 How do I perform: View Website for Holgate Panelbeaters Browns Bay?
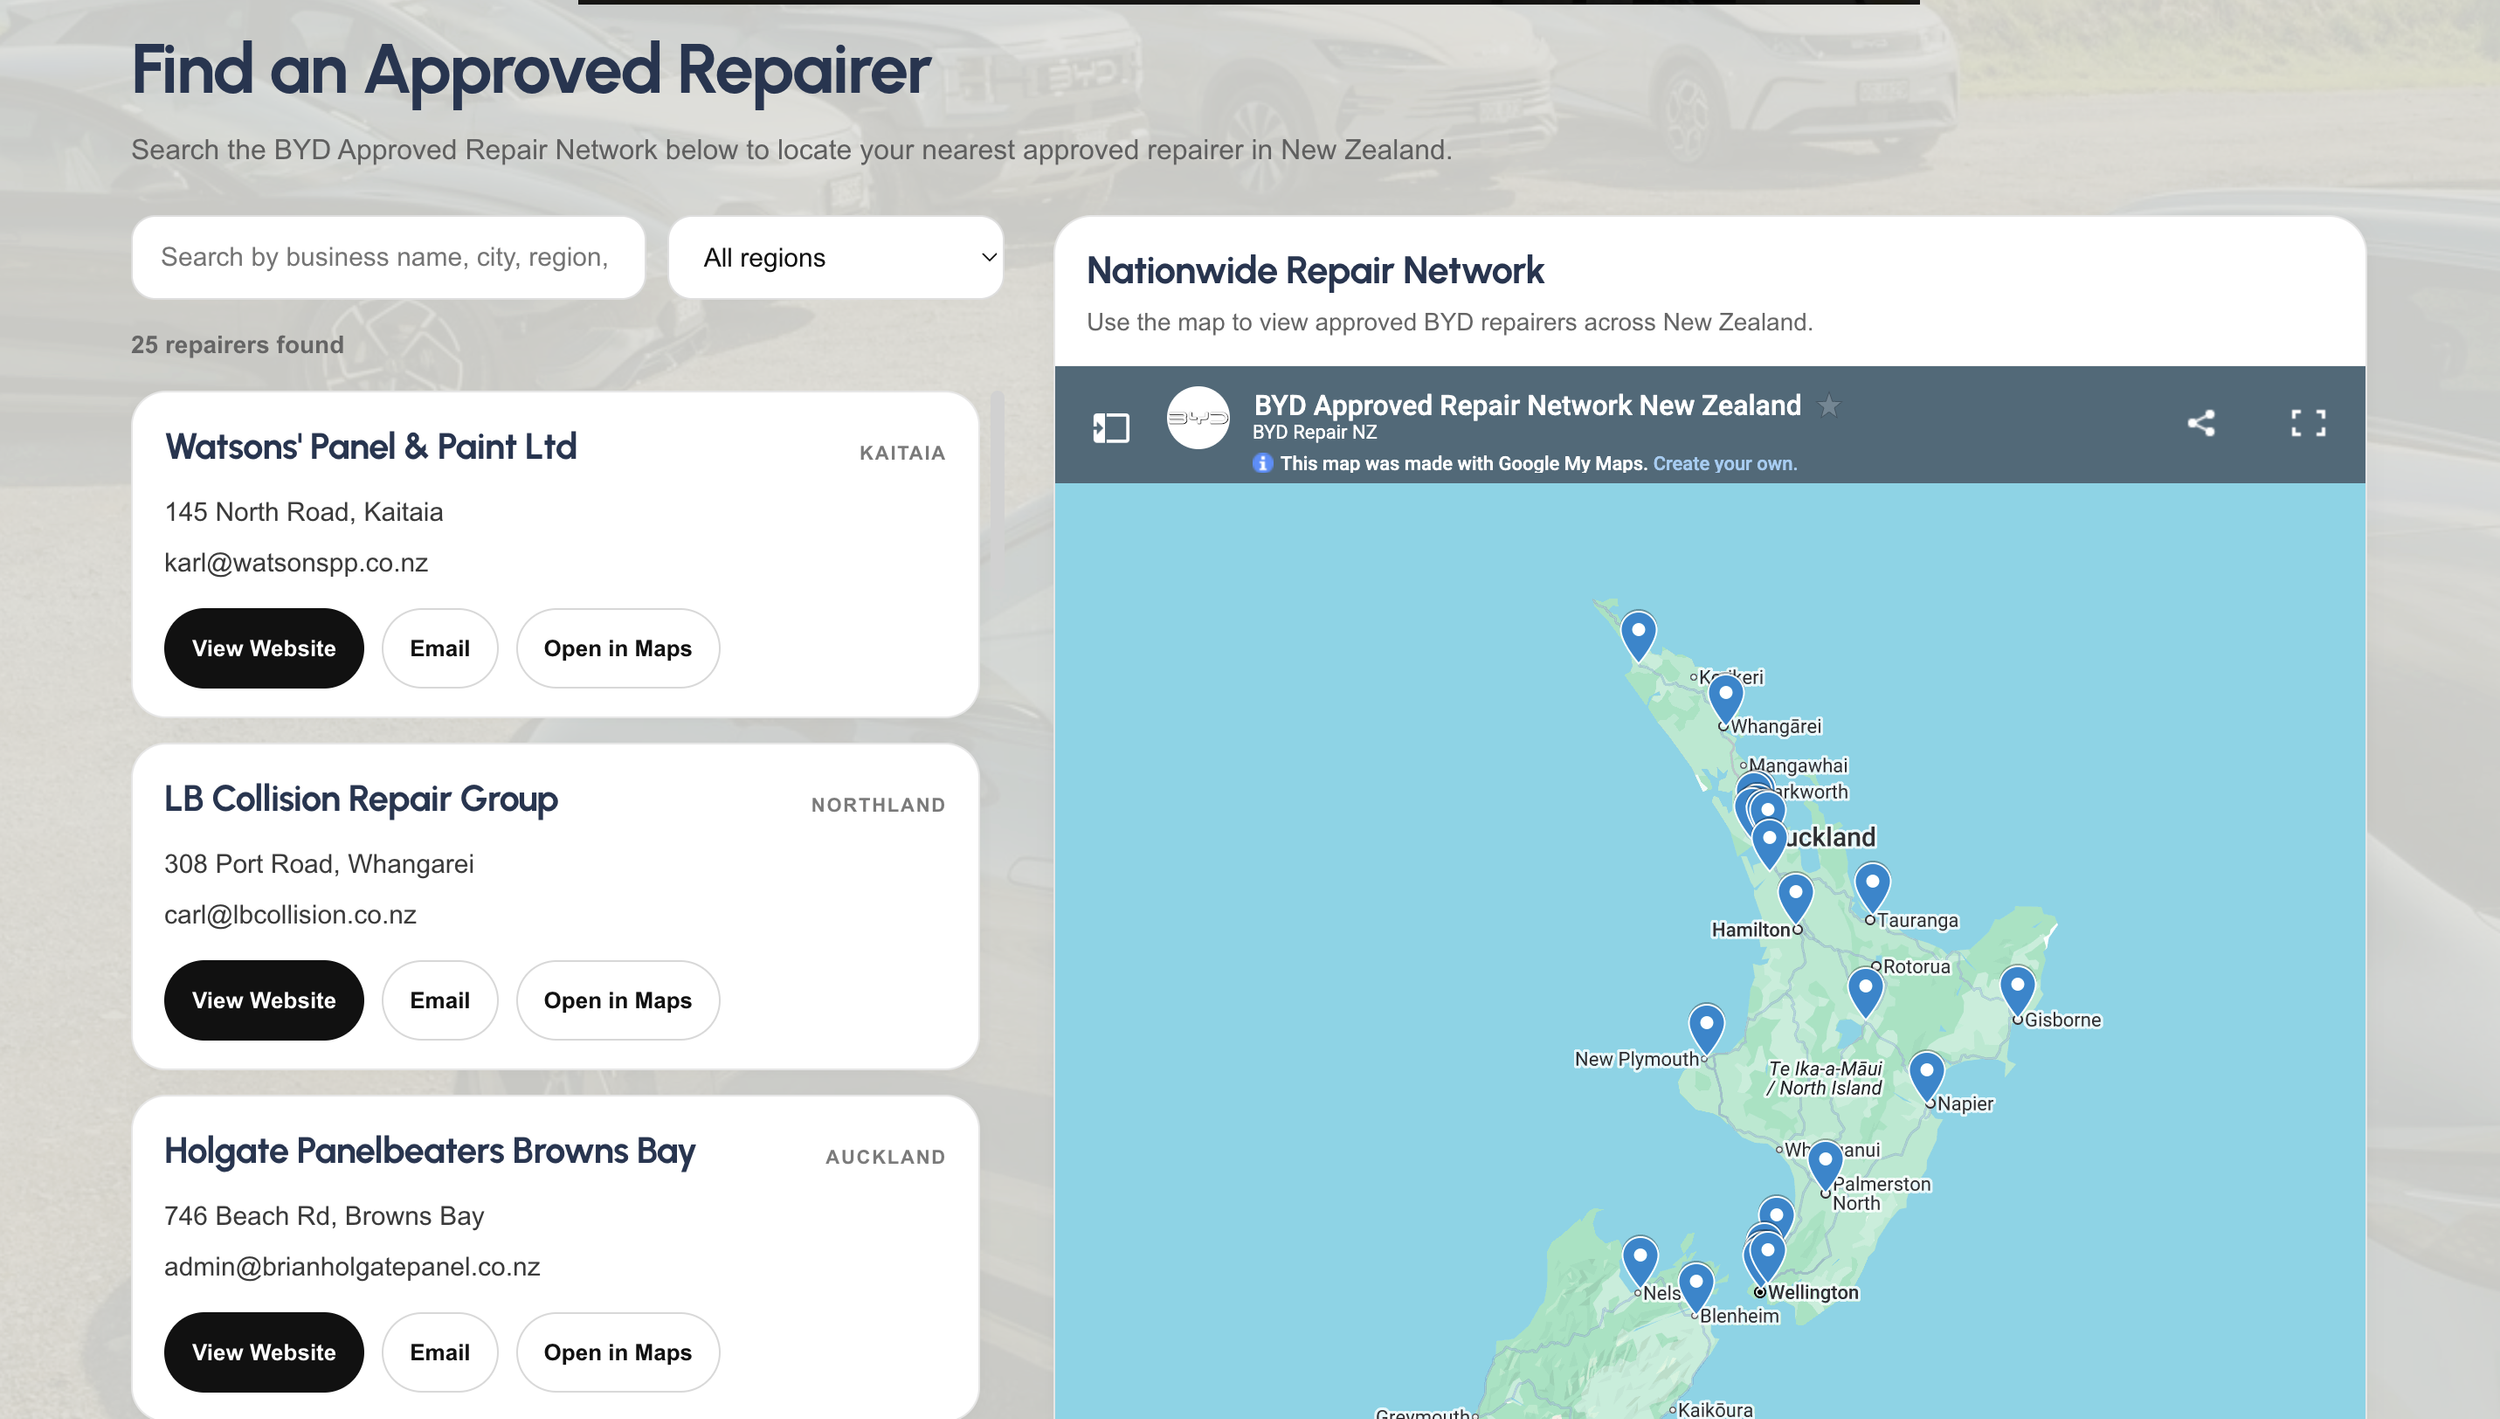click(x=264, y=1352)
